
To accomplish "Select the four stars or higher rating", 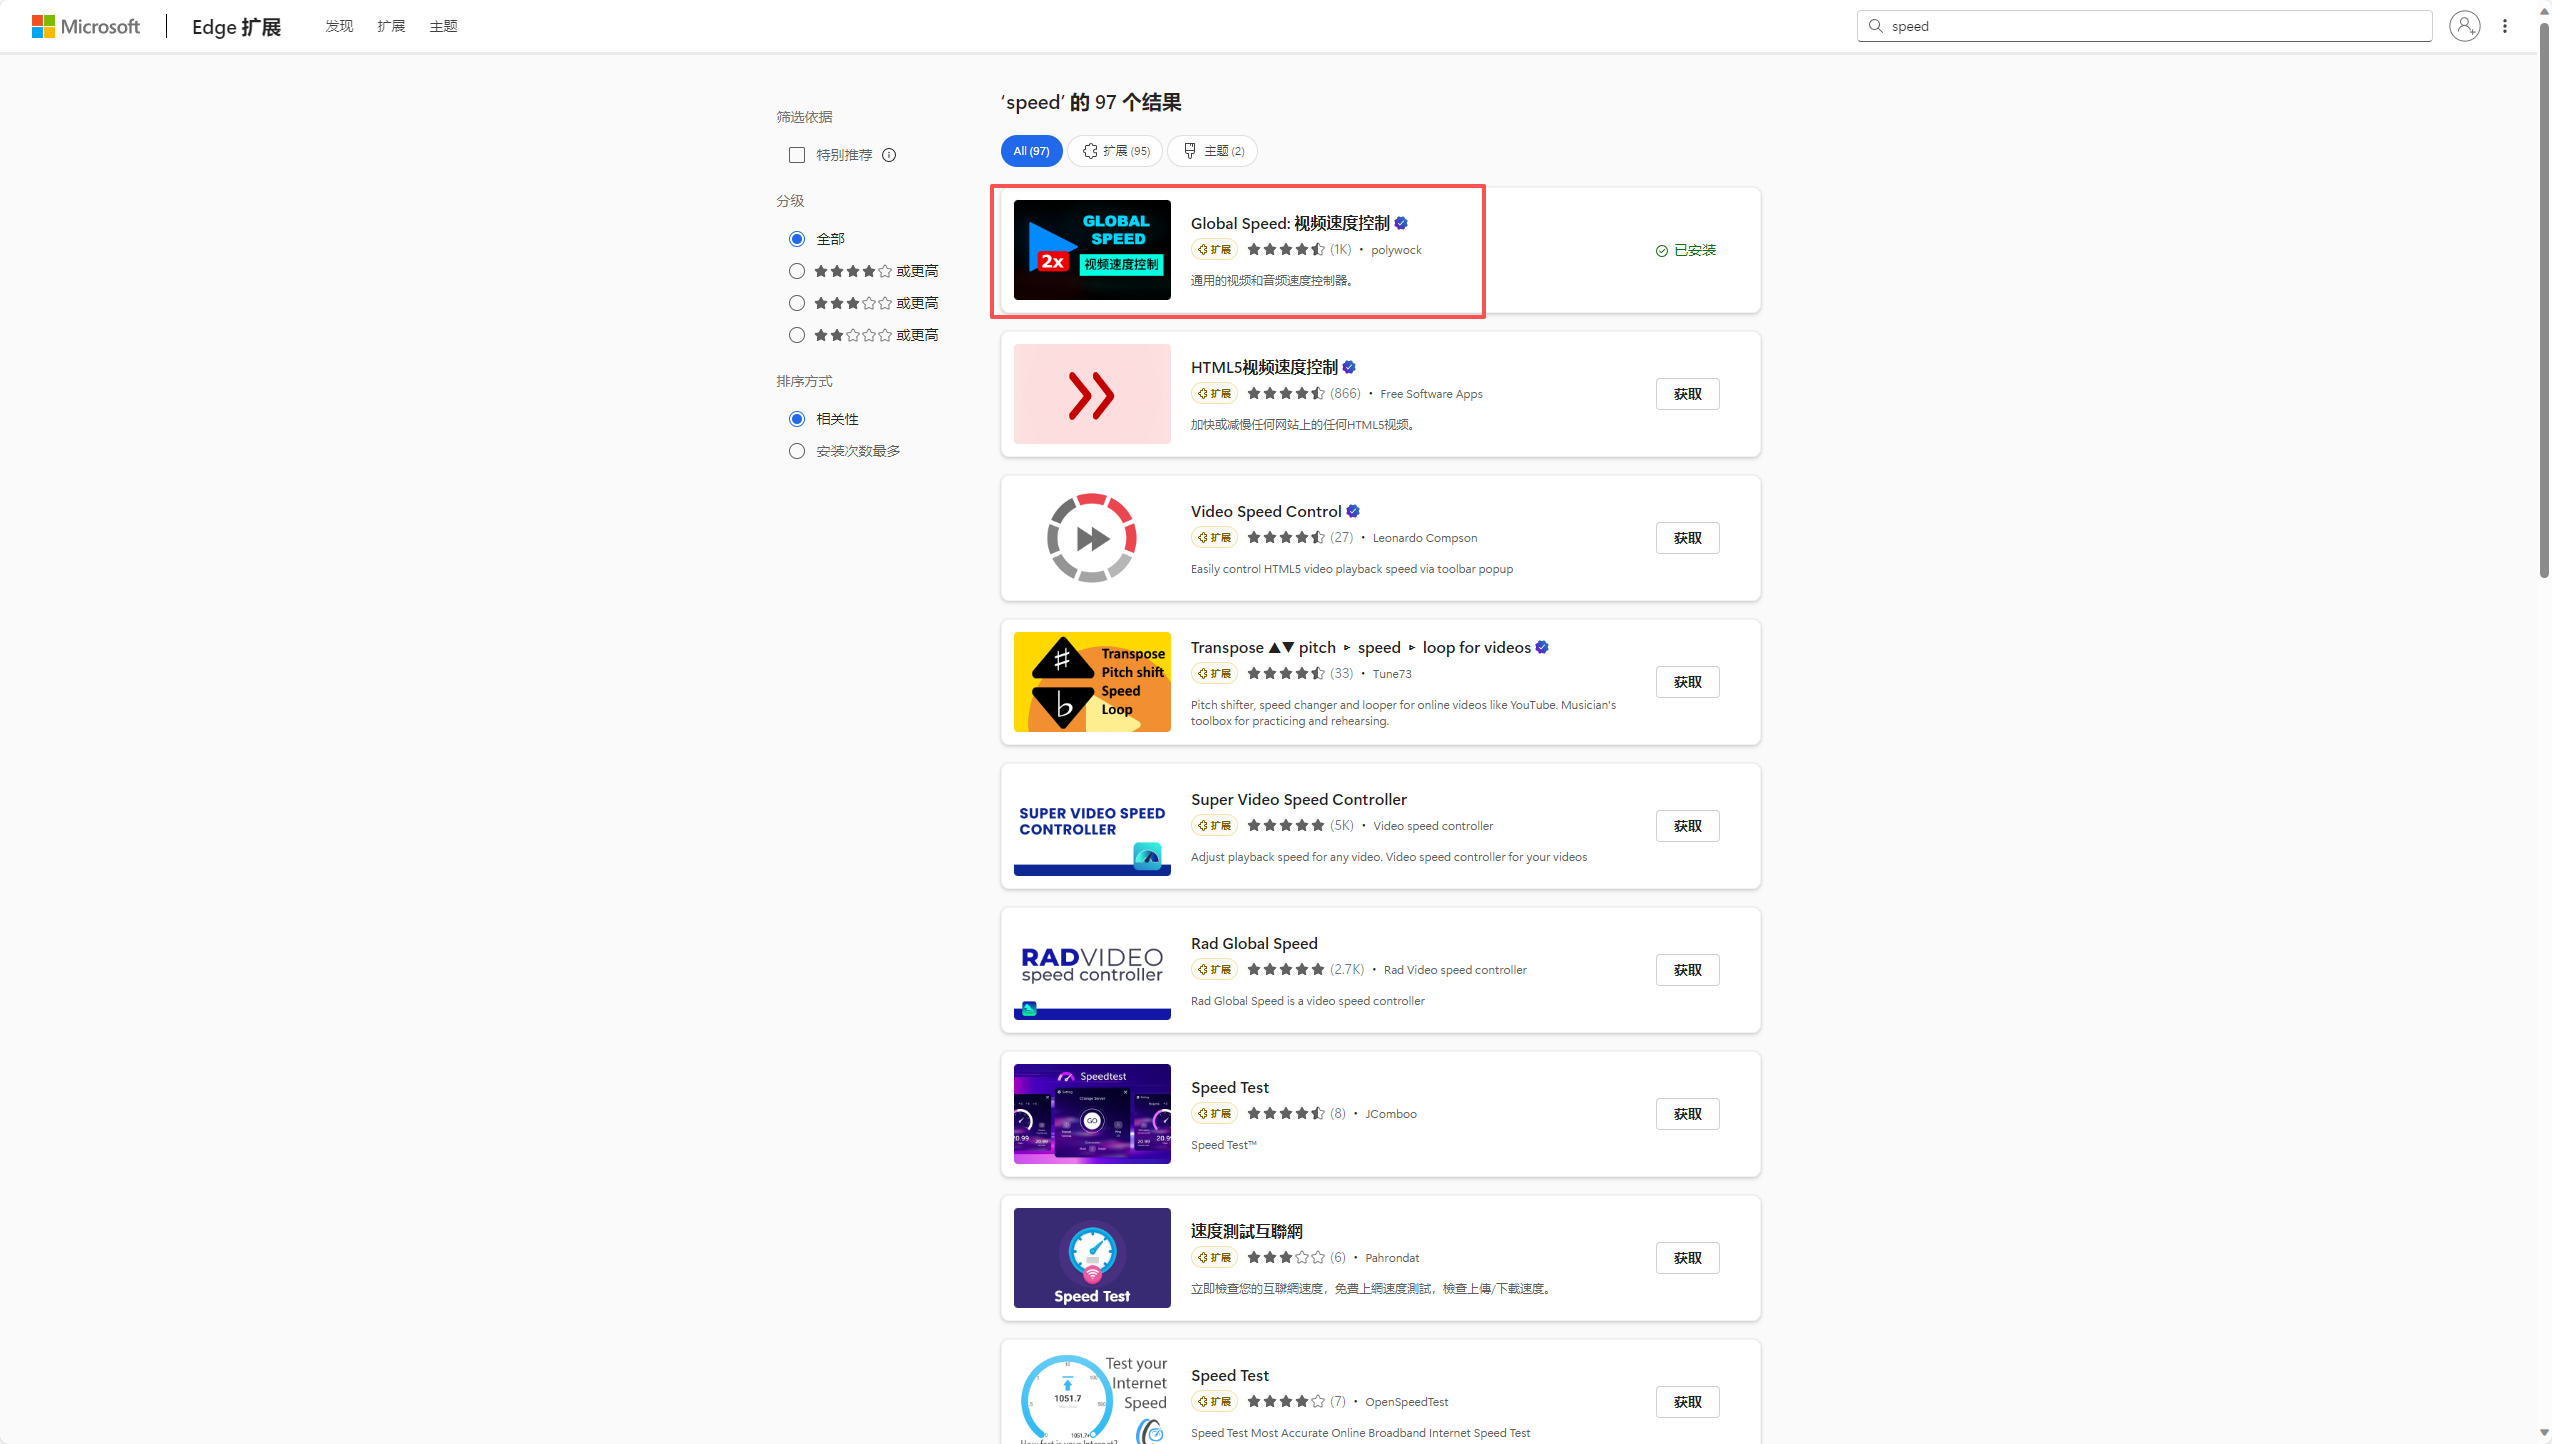I will pyautogui.click(x=797, y=271).
